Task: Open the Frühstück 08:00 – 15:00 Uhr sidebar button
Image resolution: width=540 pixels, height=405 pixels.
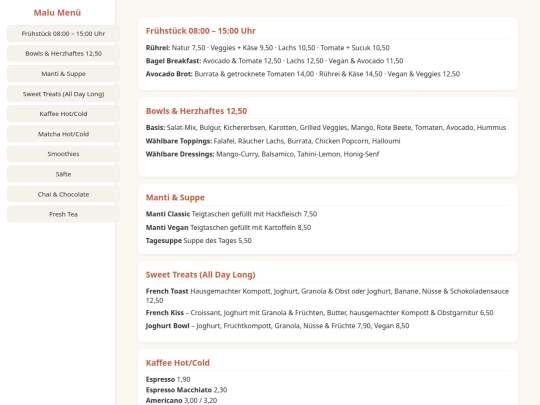Action: click(63, 33)
